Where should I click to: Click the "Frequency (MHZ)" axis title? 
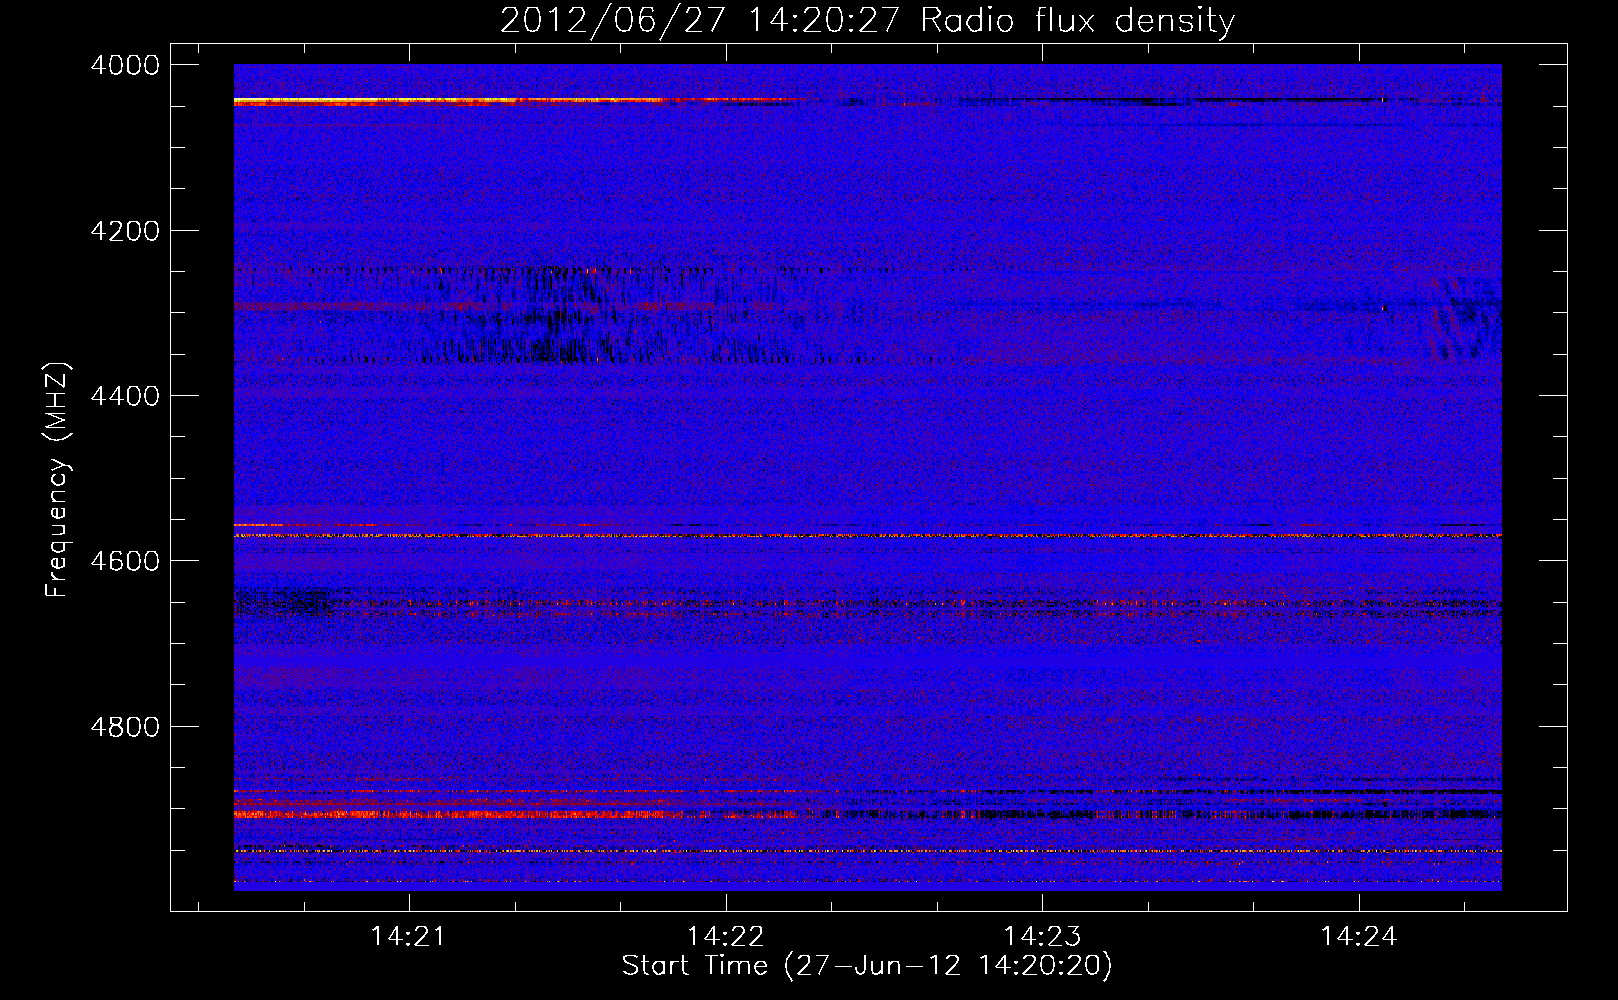click(x=58, y=480)
